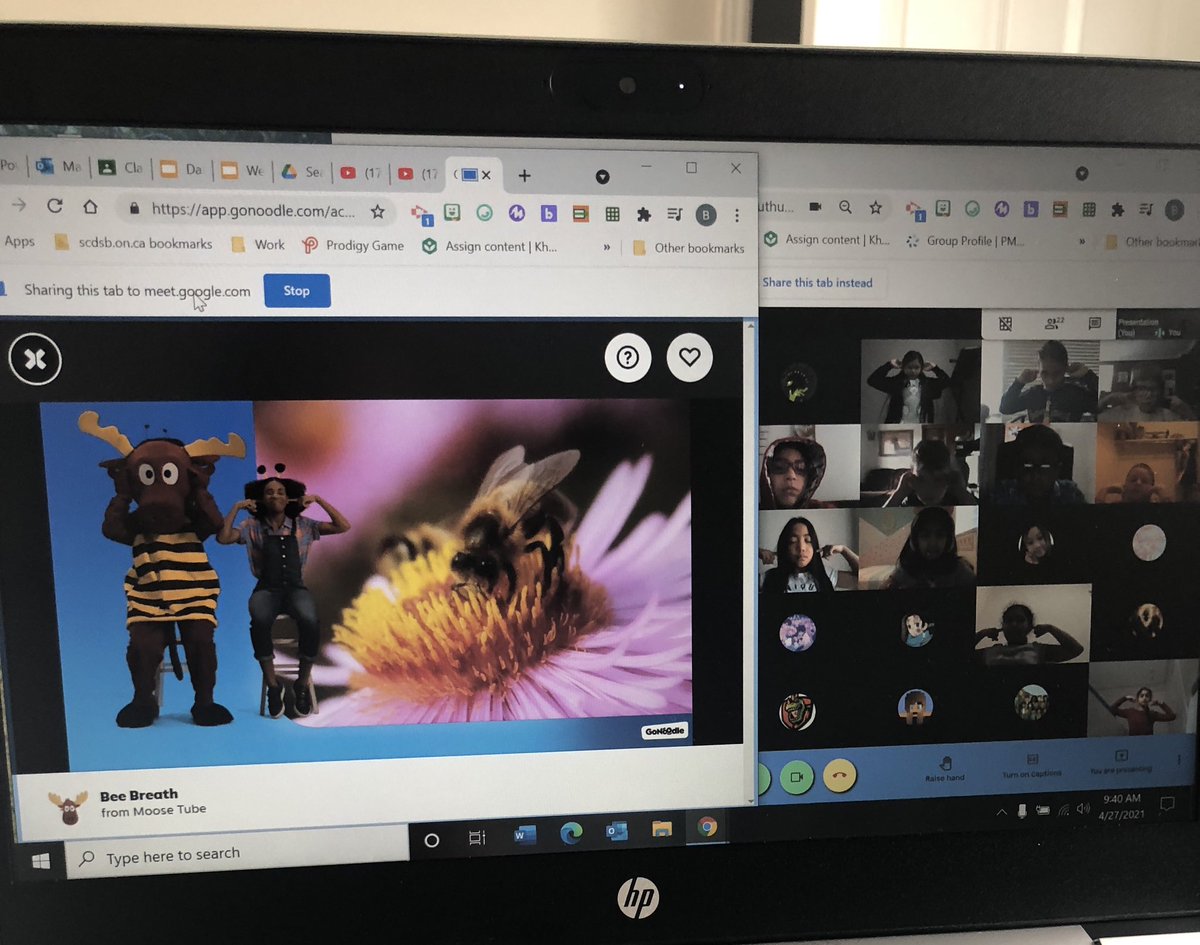This screenshot has width=1200, height=945.
Task: Open Word from the taskbar
Action: [525, 835]
